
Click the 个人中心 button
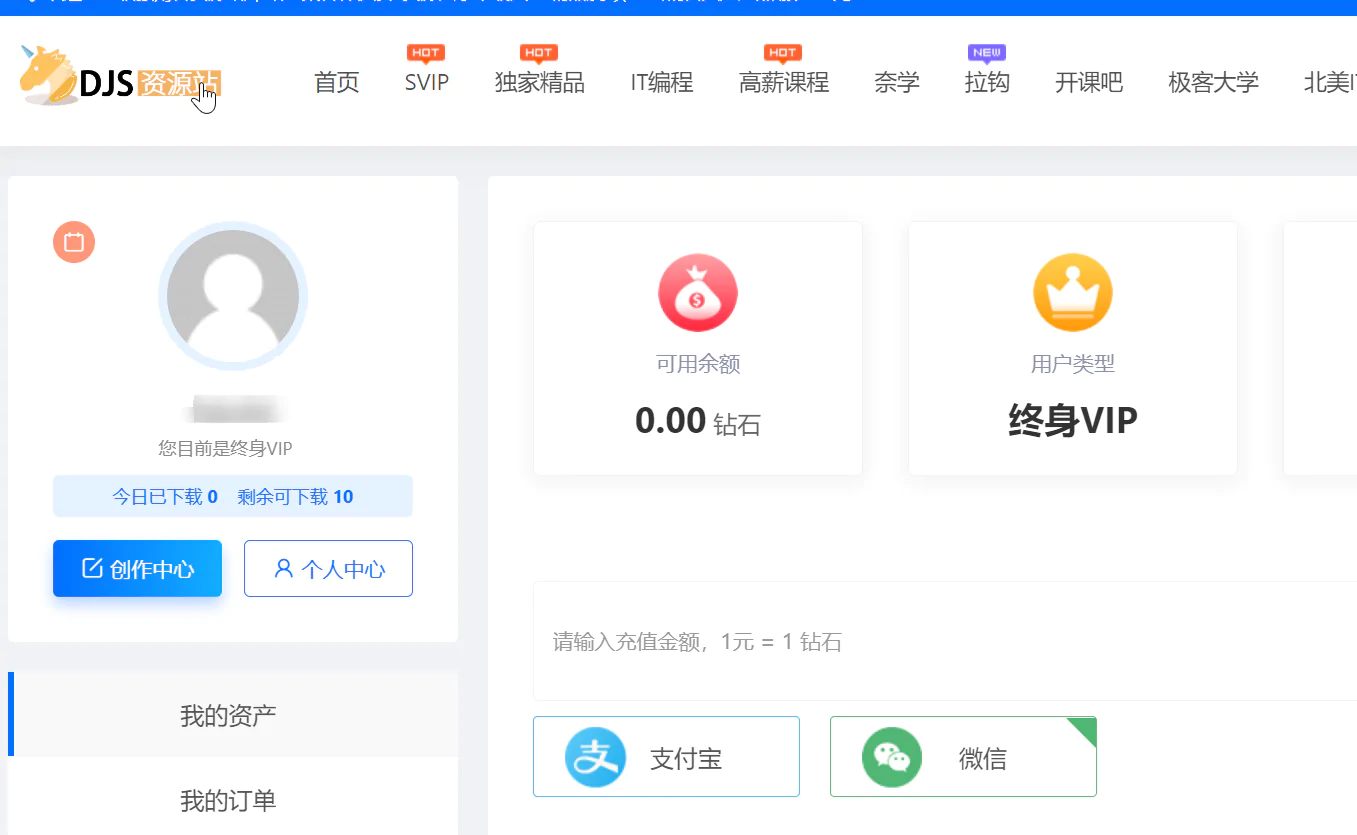click(x=328, y=568)
